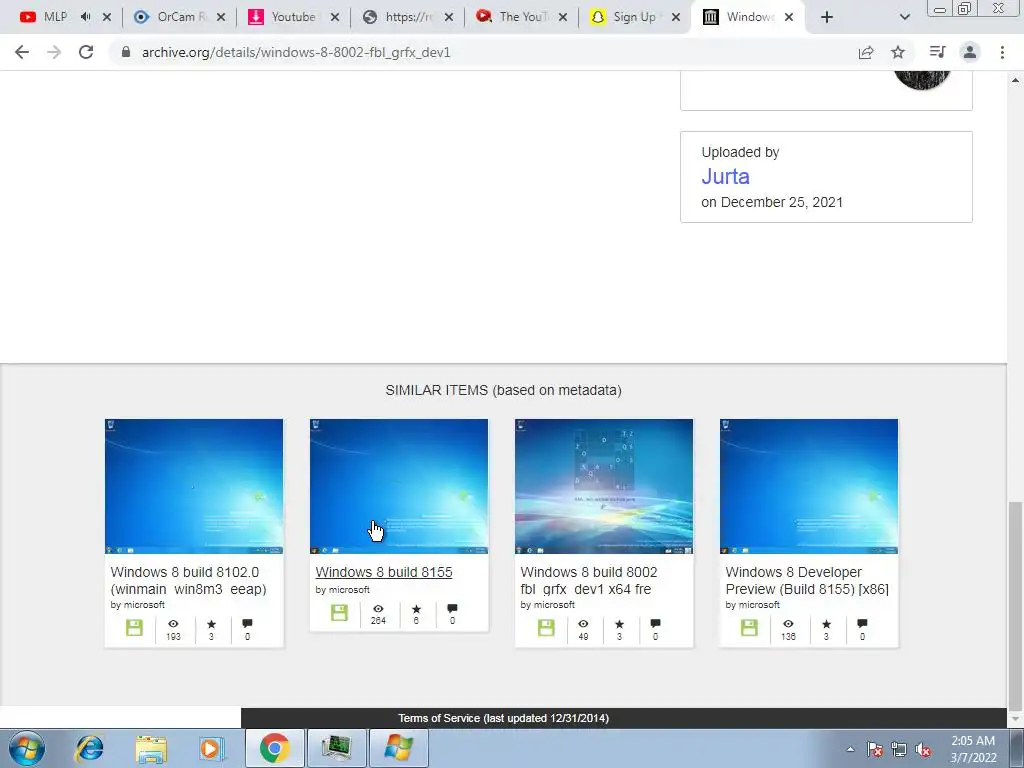Open uploader Jurta's profile link
1024x768 pixels.
point(725,176)
